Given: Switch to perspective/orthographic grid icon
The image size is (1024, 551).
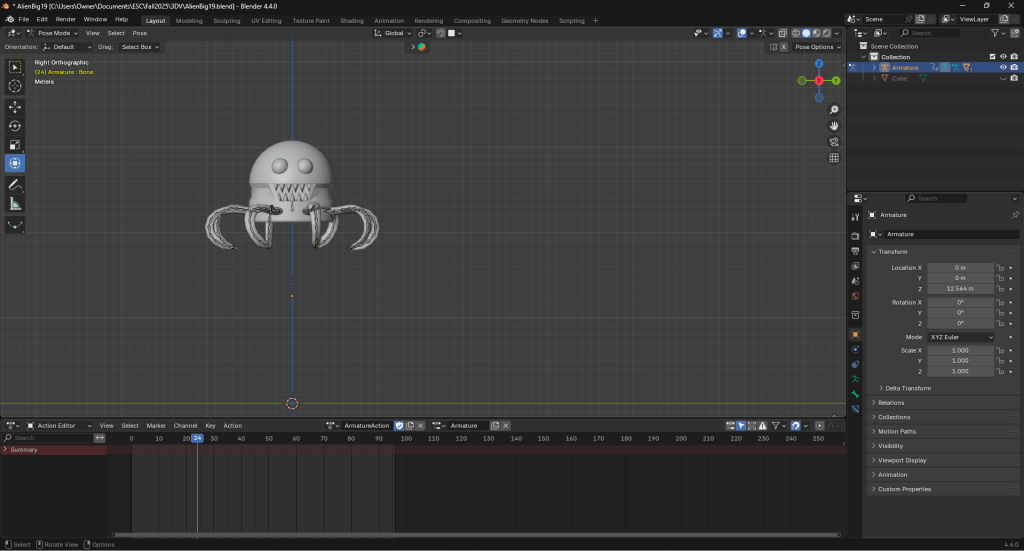Looking at the screenshot, I should [x=834, y=158].
